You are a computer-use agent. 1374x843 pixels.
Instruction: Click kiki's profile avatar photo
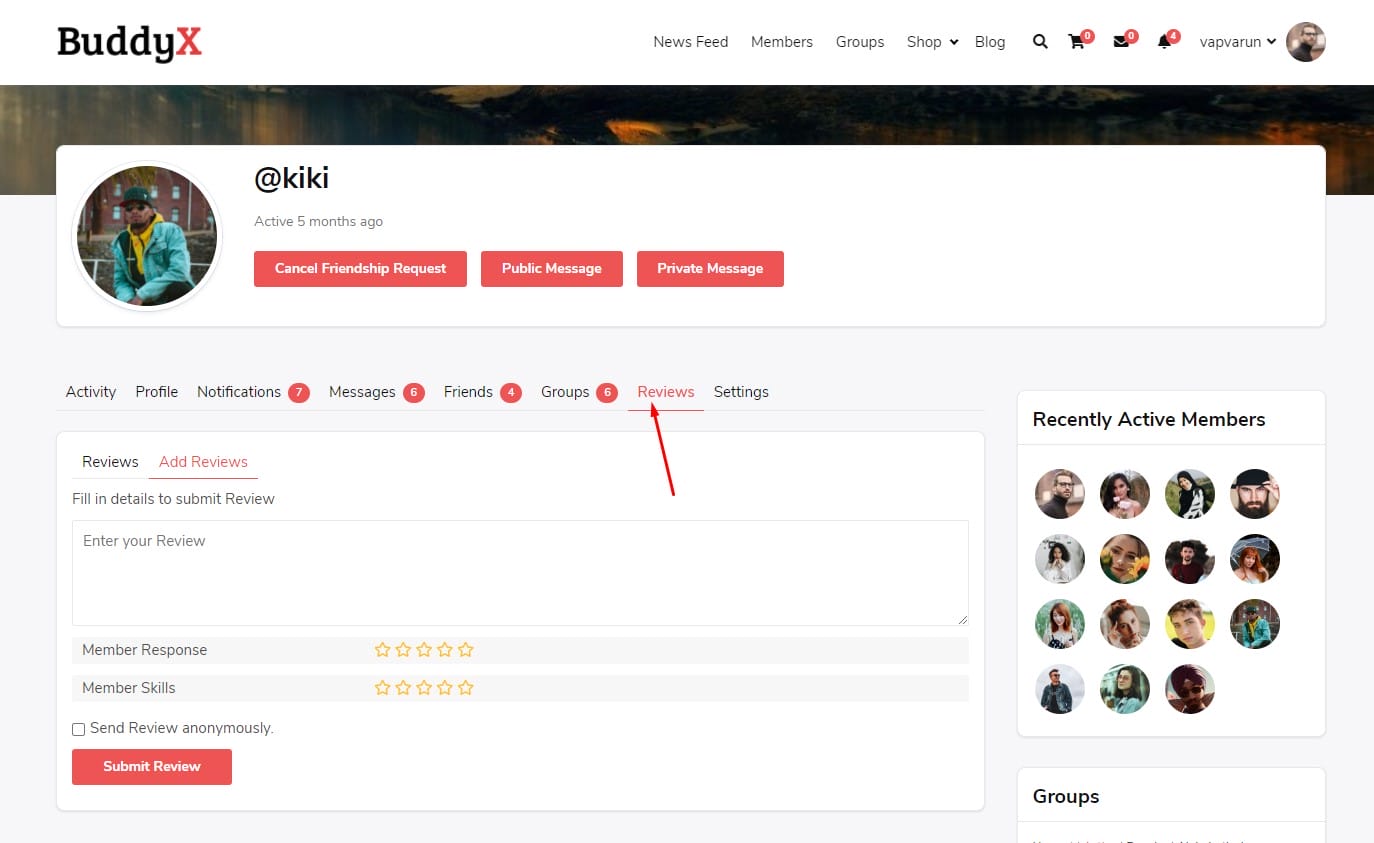click(x=147, y=237)
